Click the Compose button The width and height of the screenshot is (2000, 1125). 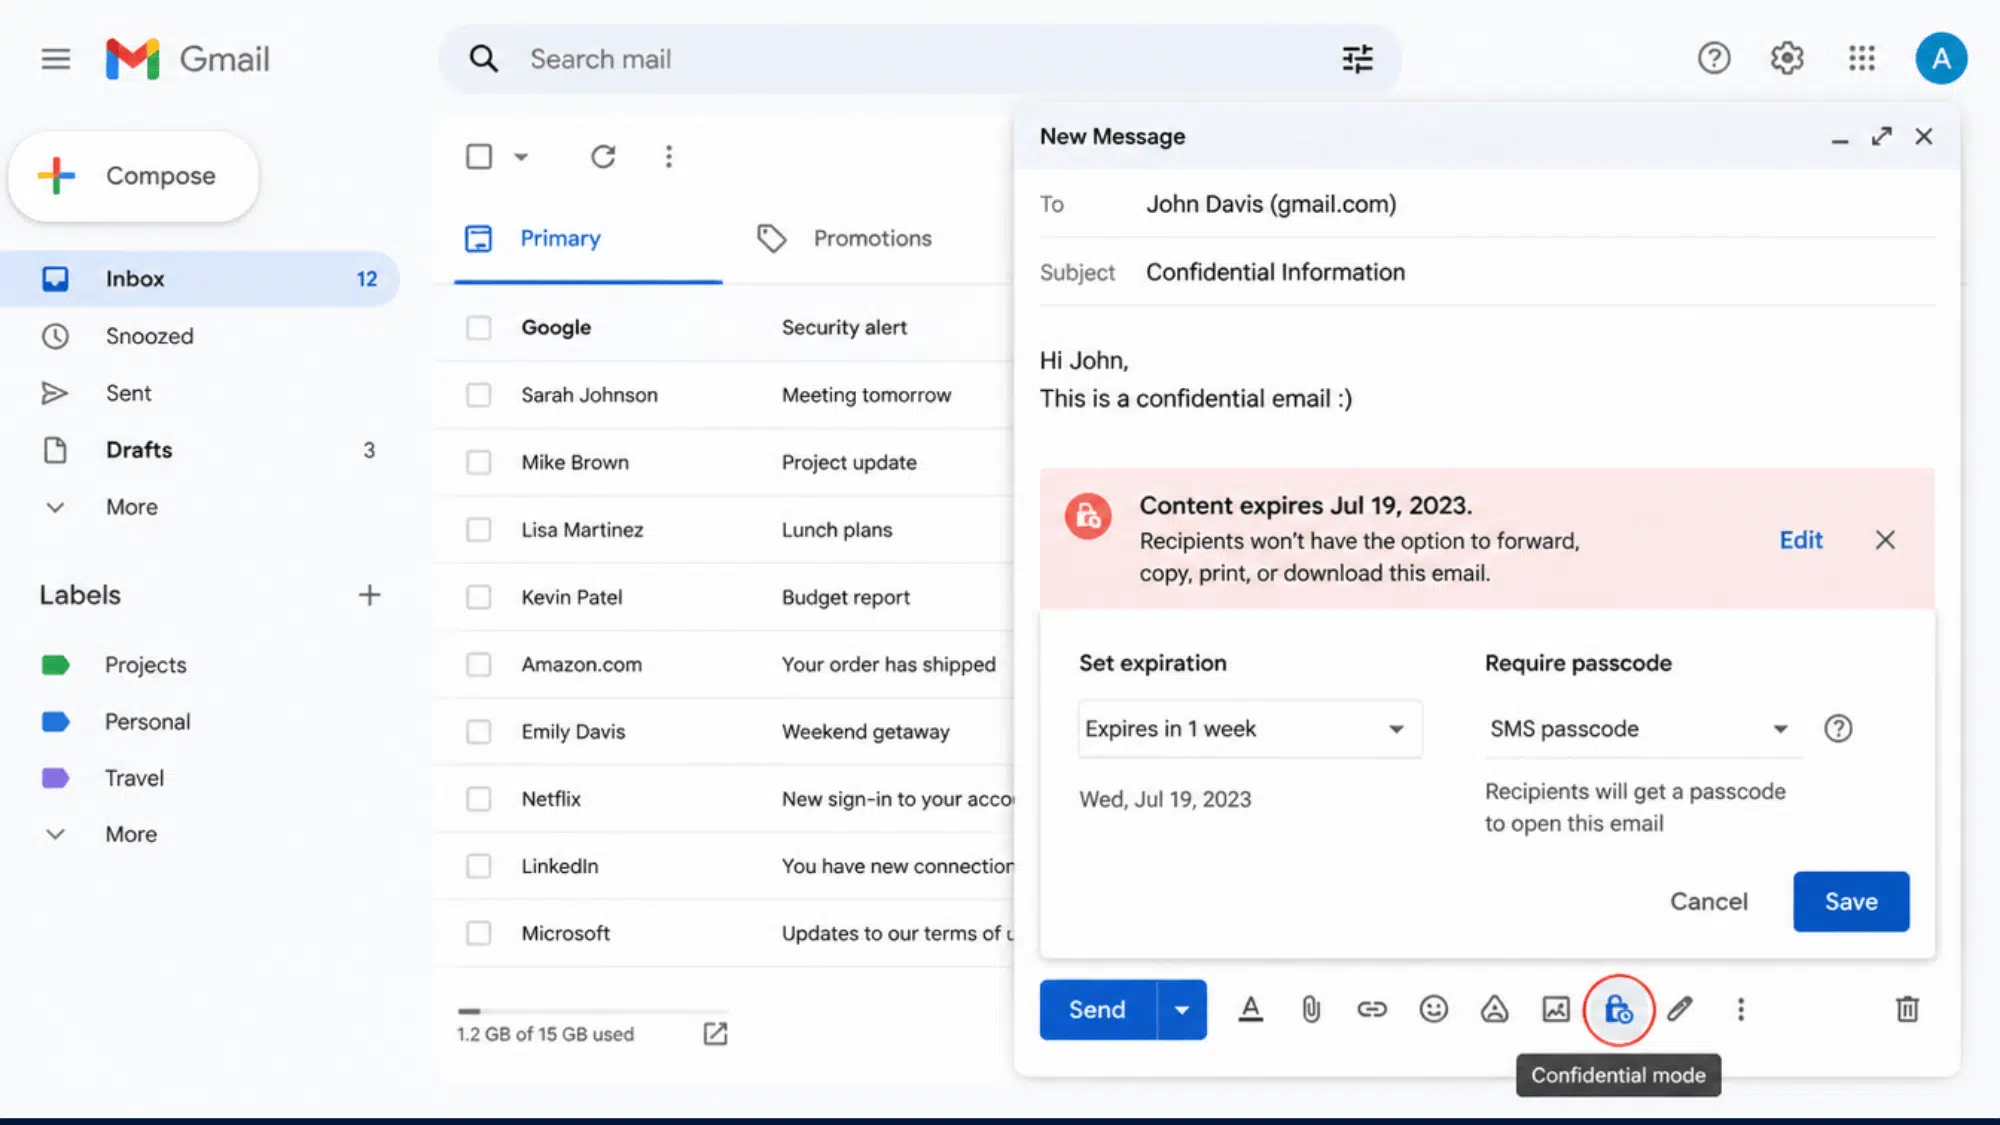(134, 176)
